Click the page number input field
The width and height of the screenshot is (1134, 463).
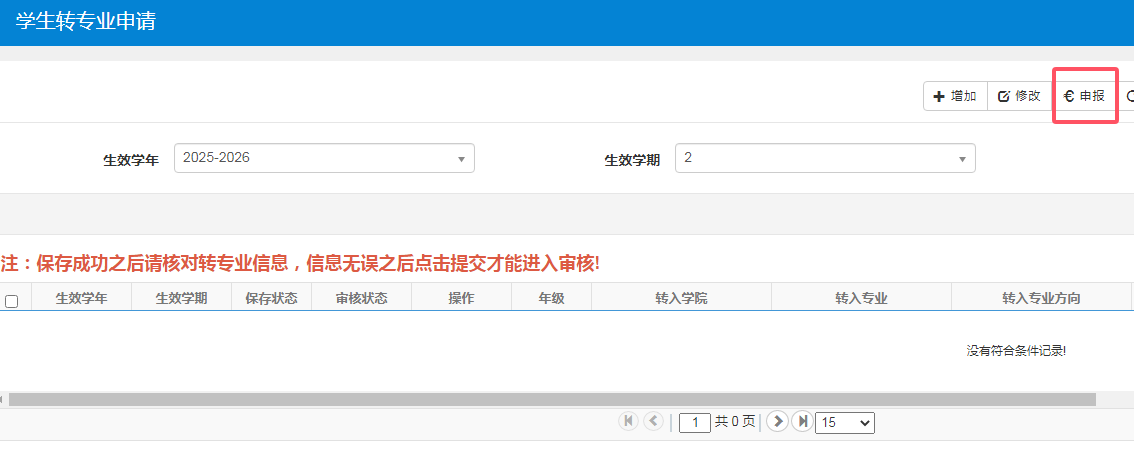tap(694, 423)
